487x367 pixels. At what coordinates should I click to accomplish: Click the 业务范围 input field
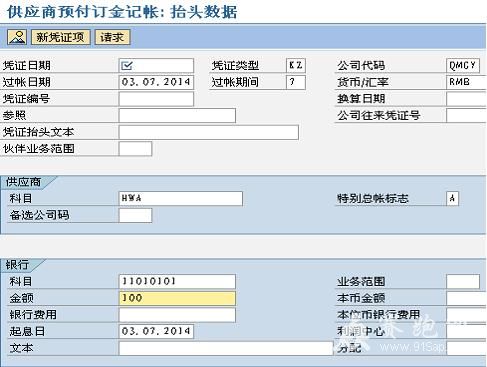(463, 281)
